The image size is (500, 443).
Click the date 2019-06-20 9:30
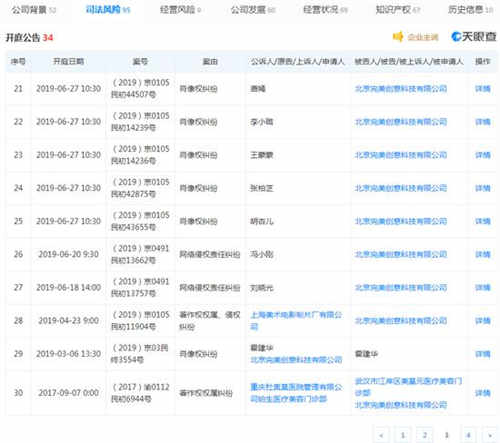coord(69,255)
